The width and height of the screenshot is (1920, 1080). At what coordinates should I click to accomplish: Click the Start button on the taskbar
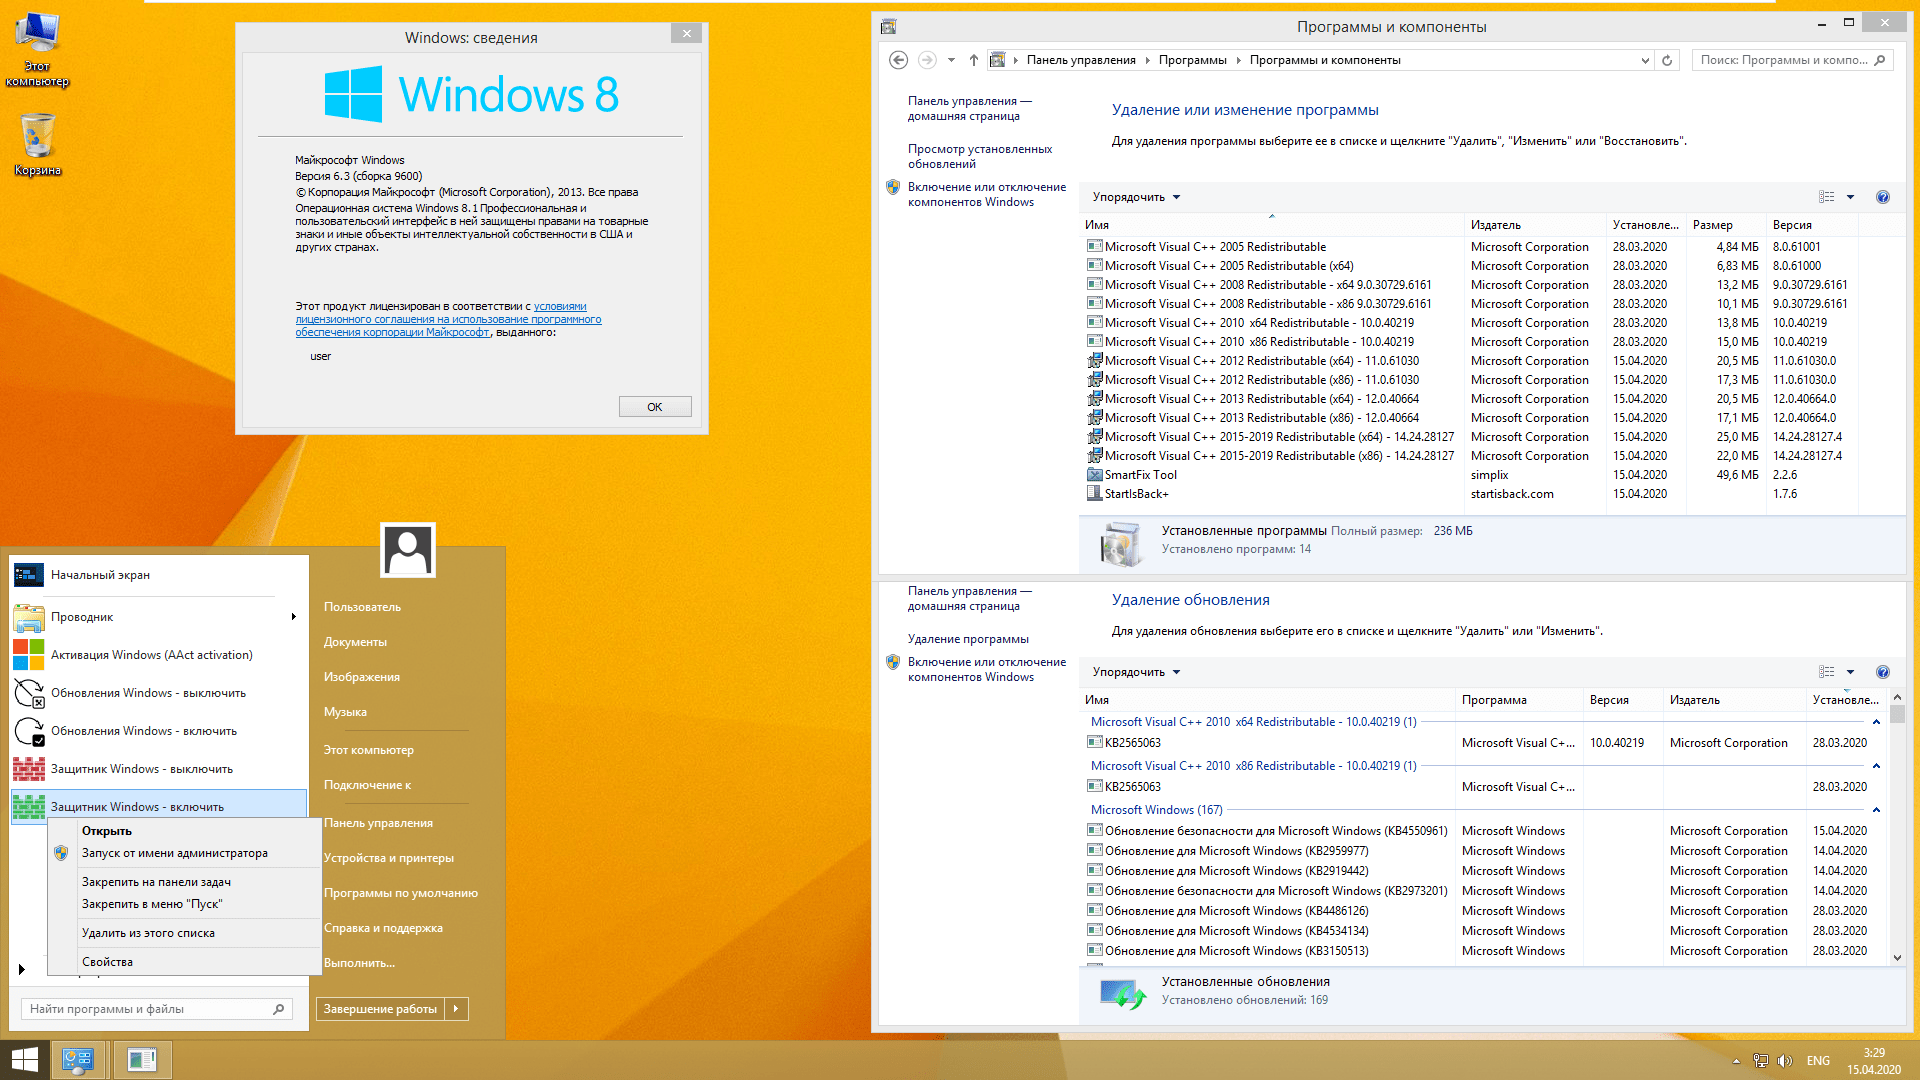tap(24, 1060)
